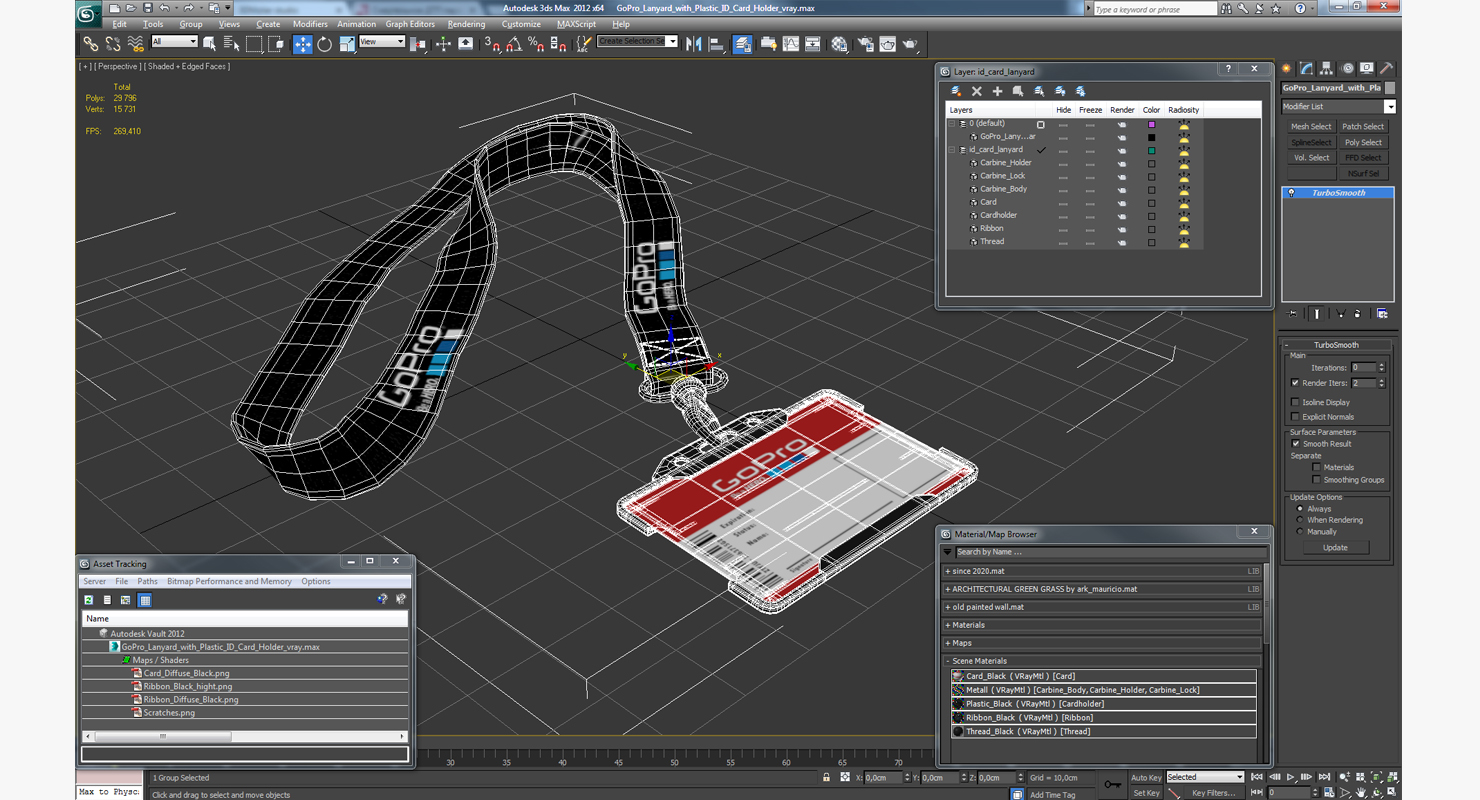Click the Poly Select button

click(1363, 142)
